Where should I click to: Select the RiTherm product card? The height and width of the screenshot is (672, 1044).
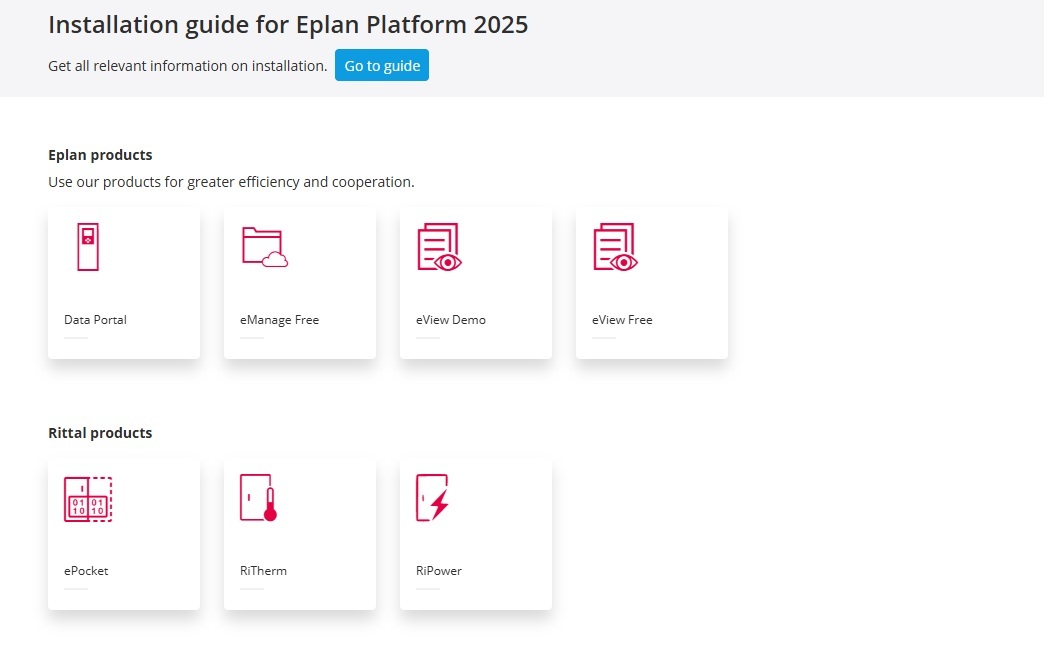tap(299, 533)
